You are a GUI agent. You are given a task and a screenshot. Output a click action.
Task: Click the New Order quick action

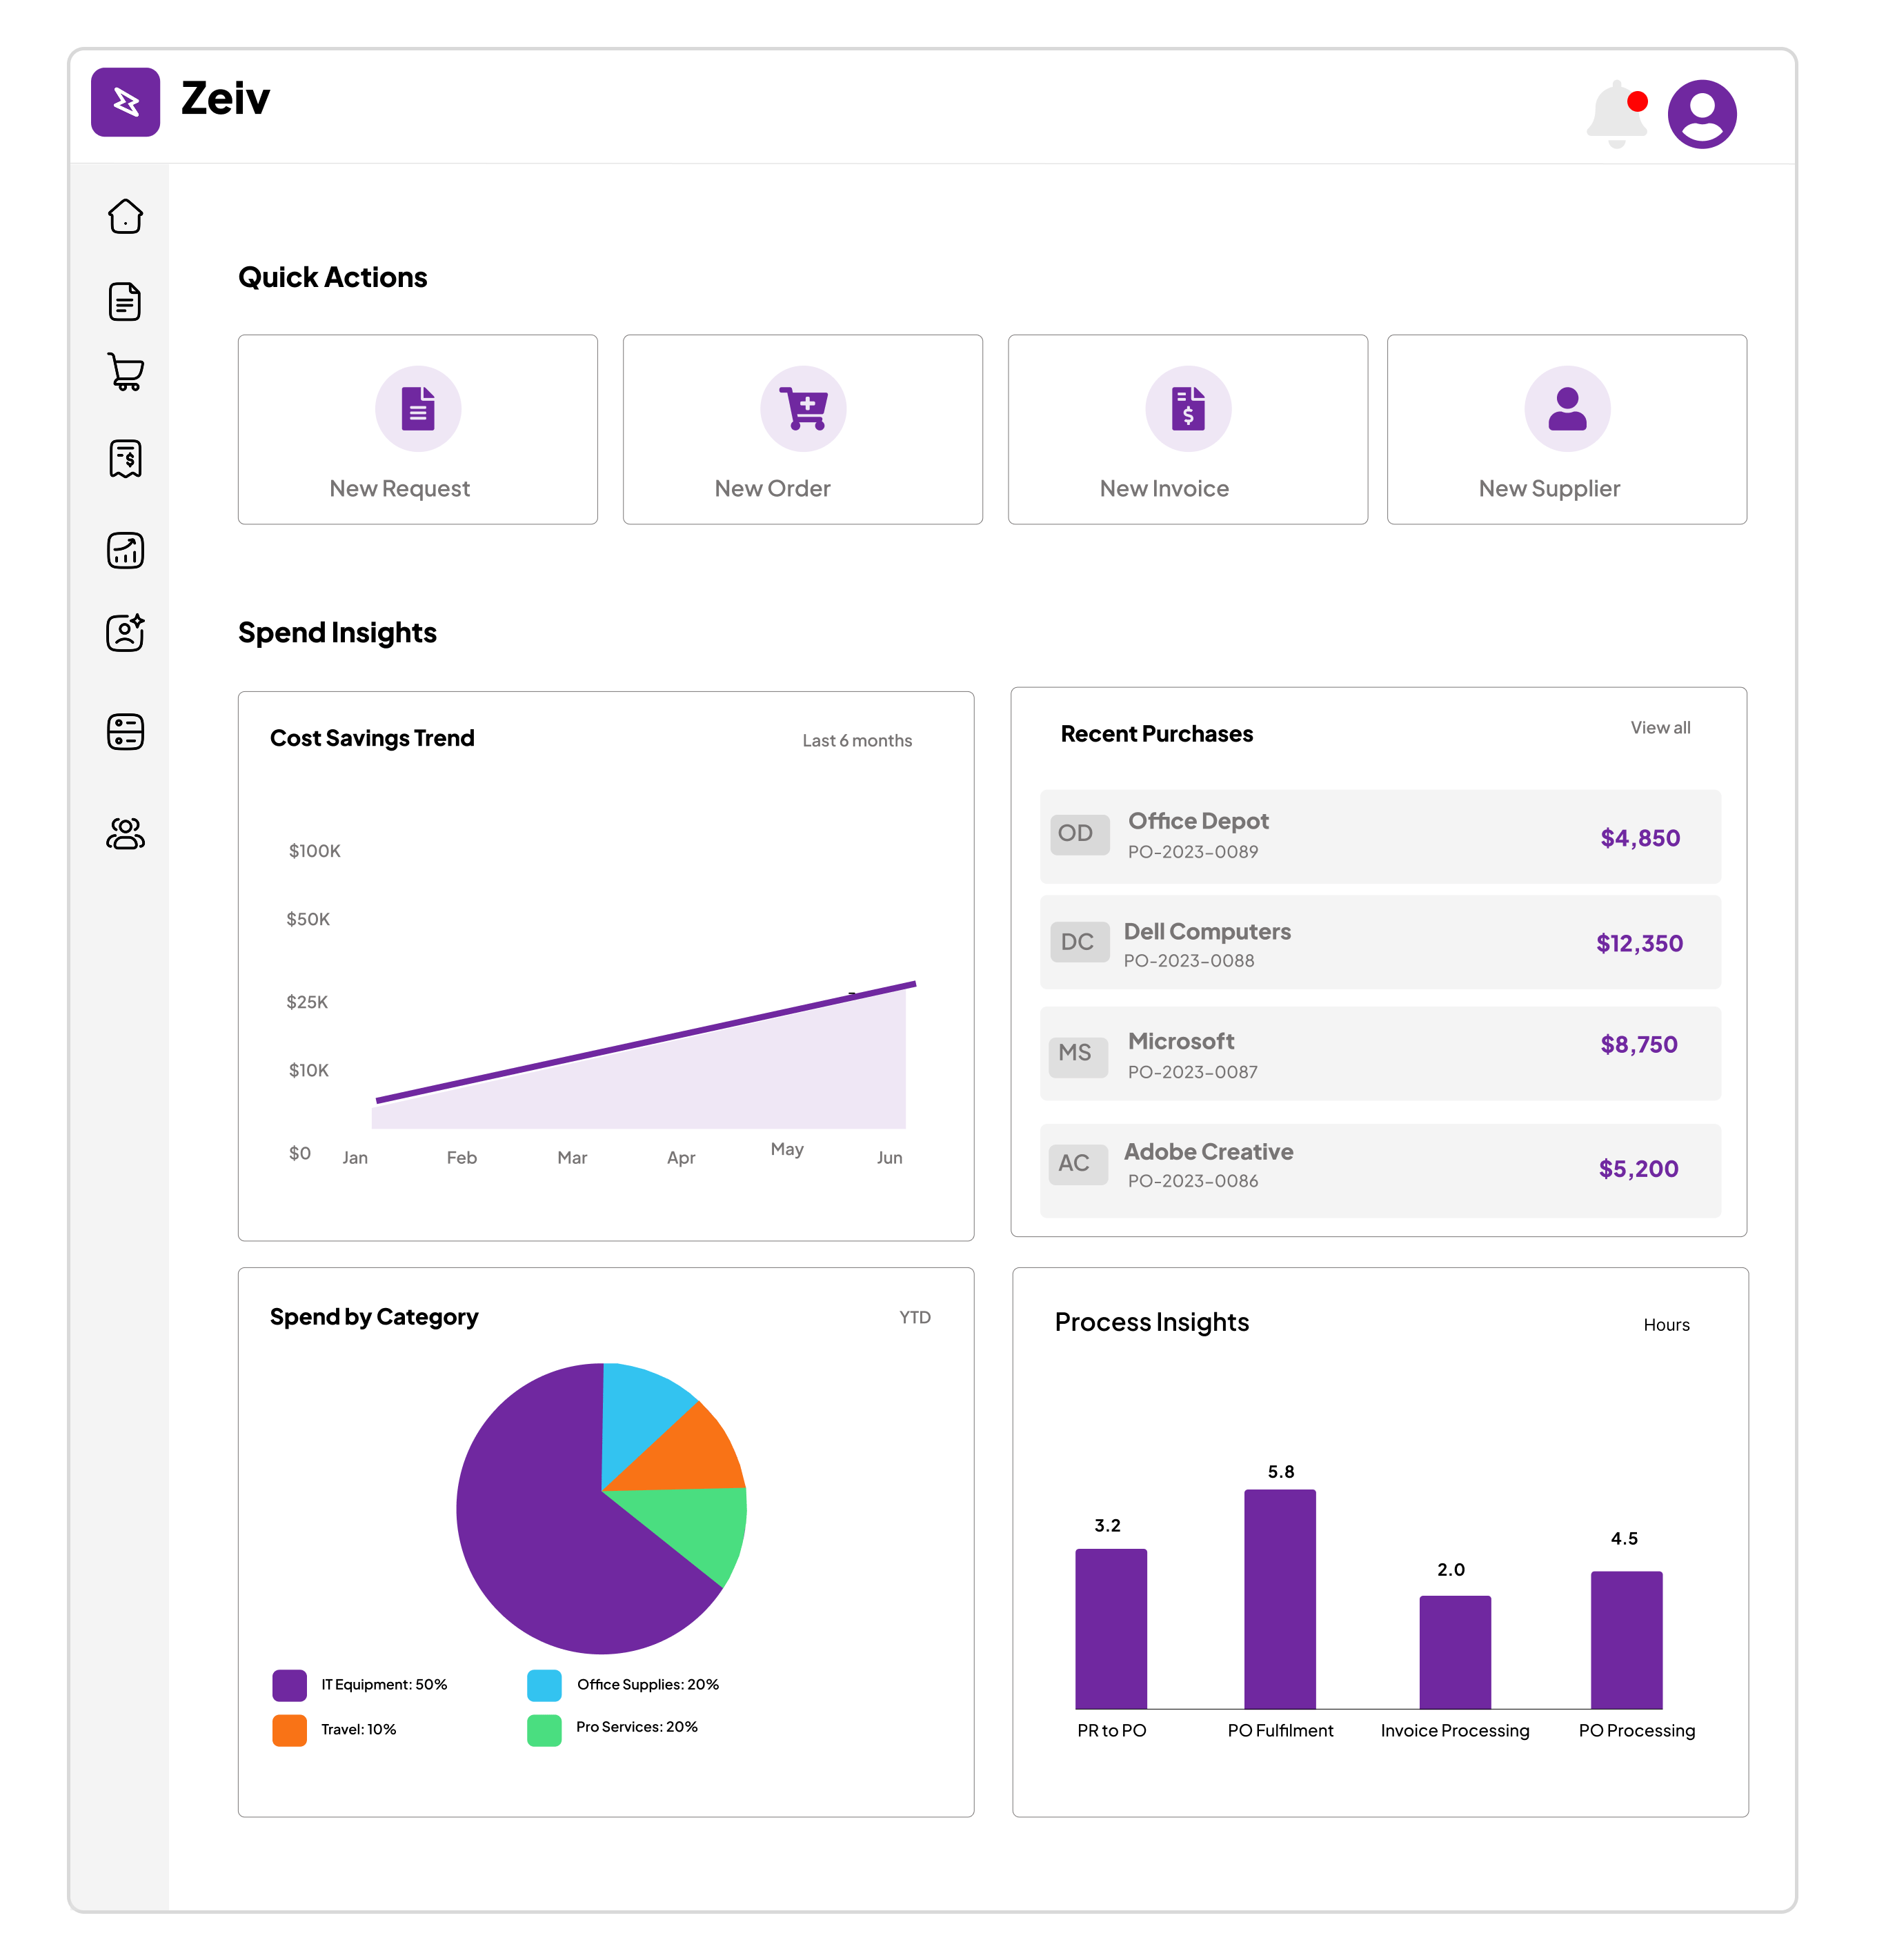coord(802,429)
